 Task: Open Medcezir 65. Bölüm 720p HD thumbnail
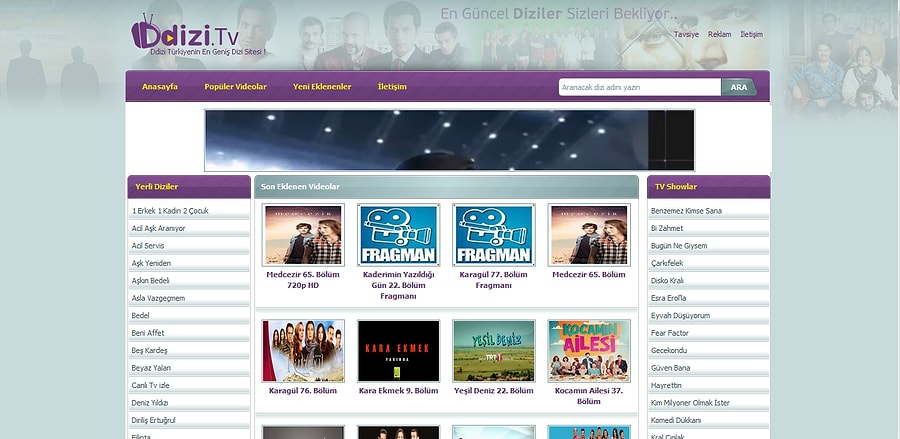(x=303, y=235)
